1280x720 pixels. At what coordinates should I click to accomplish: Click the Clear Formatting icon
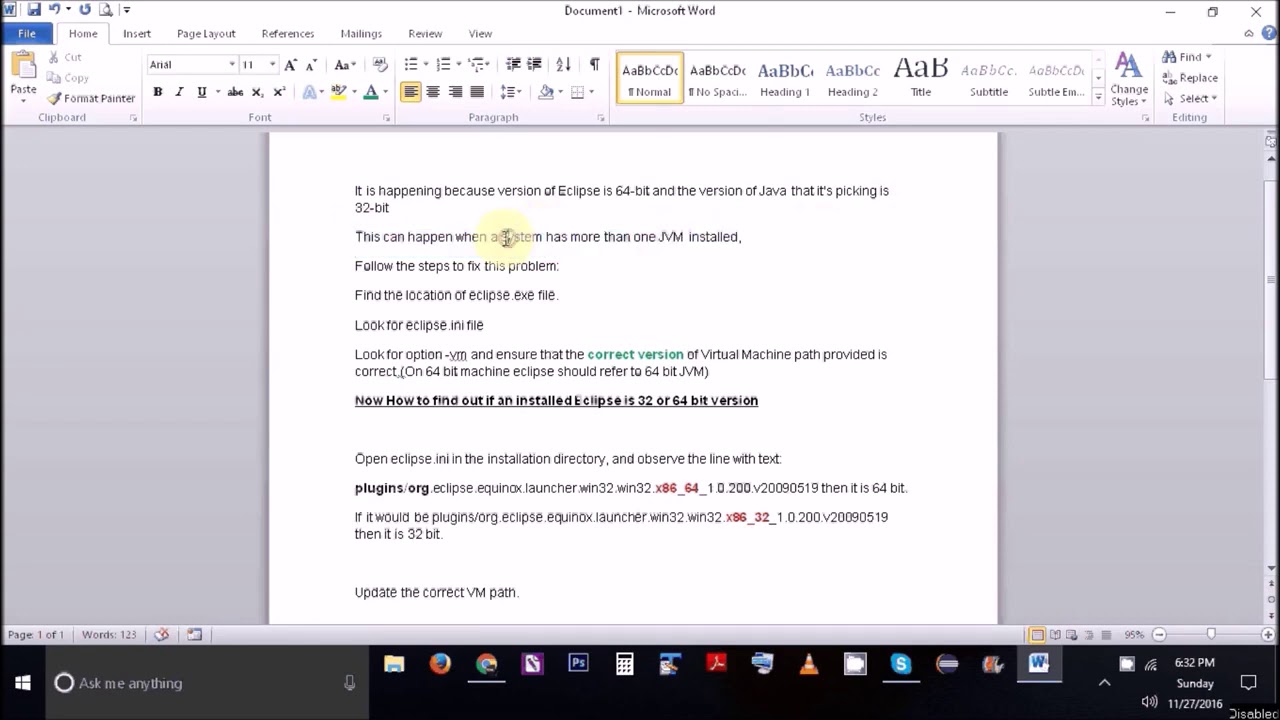pyautogui.click(x=380, y=64)
